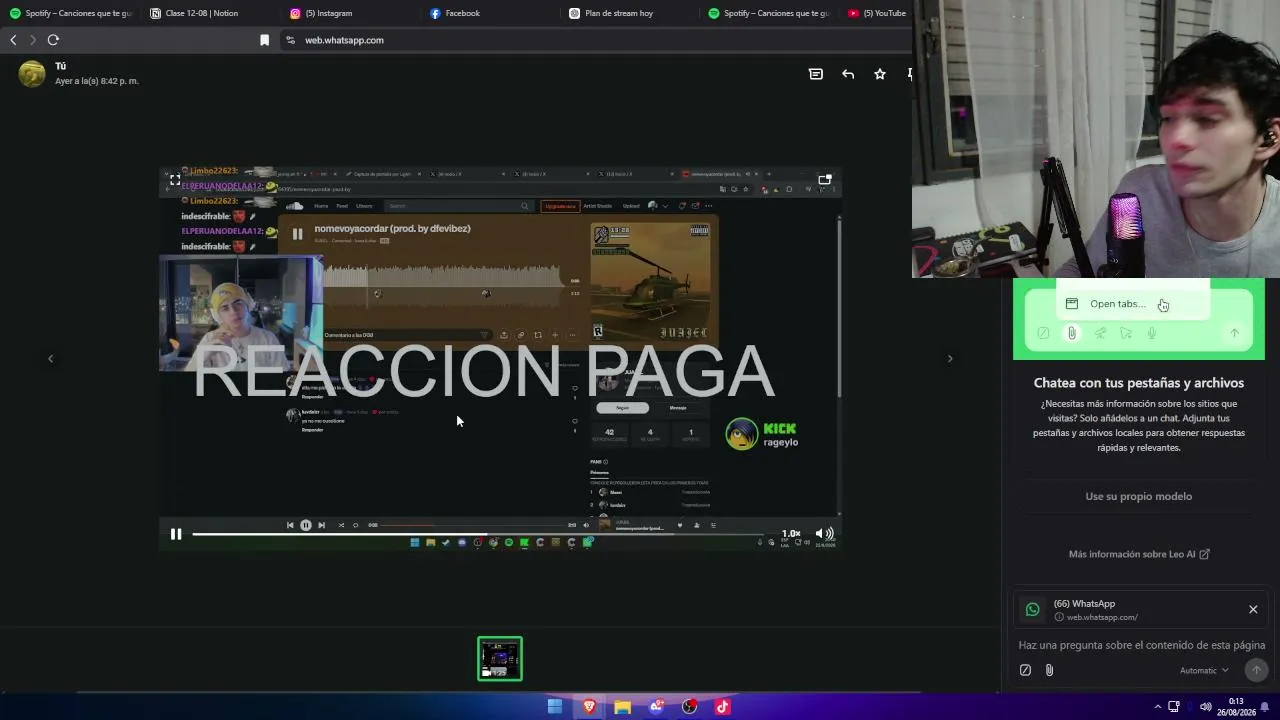Screen dimensions: 1280x720
Task: Open picture-in-picture for the video
Action: (x=825, y=180)
